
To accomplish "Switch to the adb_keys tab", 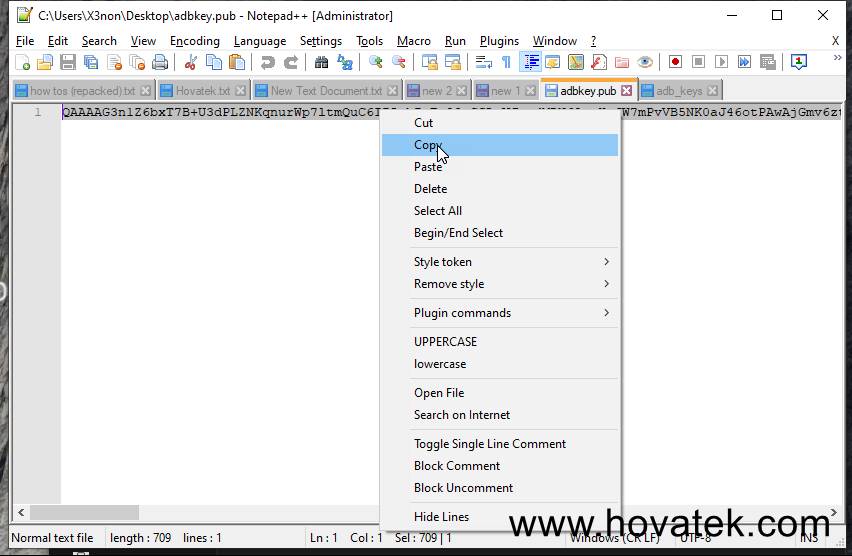I will tap(679, 91).
